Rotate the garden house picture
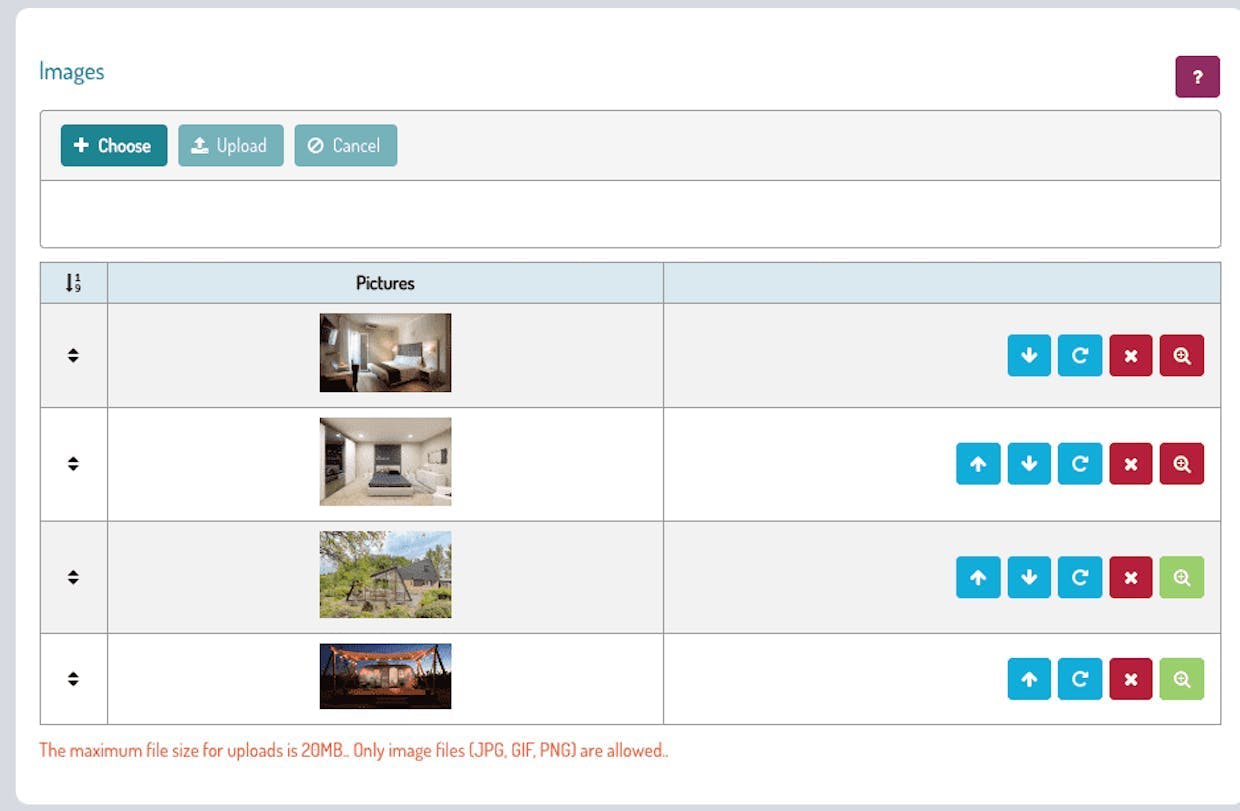The width and height of the screenshot is (1240, 811). click(1080, 577)
